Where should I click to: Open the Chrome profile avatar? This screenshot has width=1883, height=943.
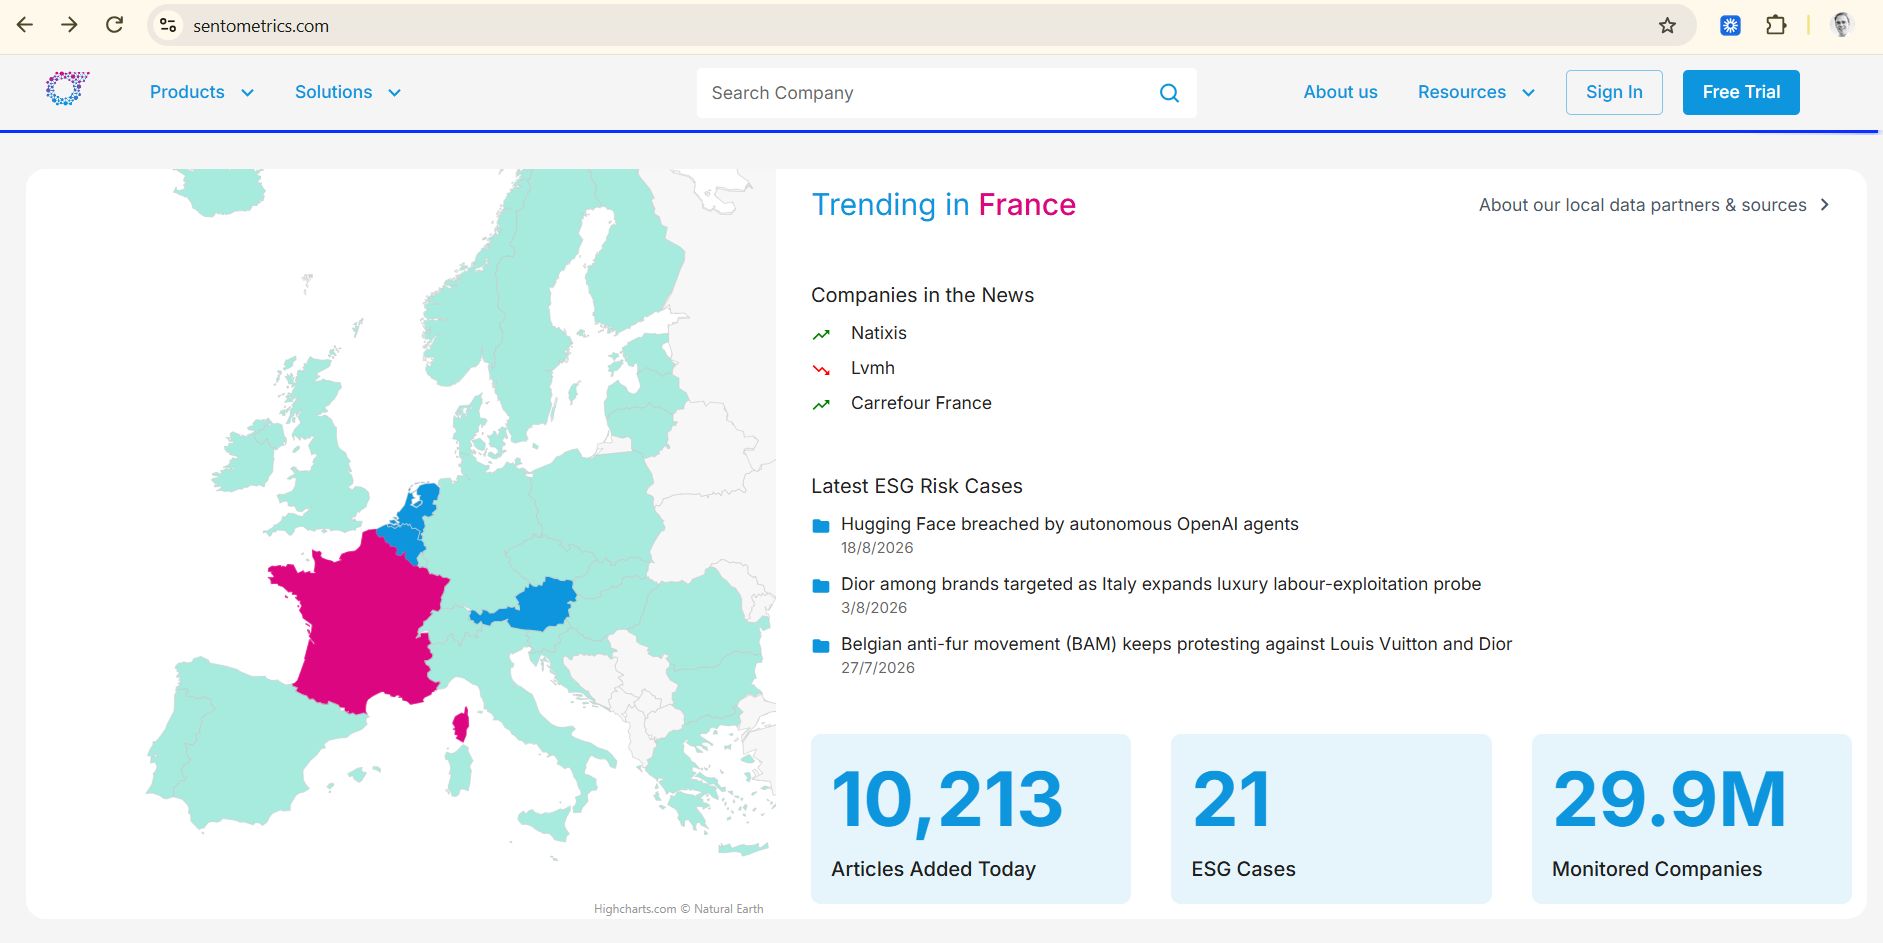click(x=1841, y=25)
